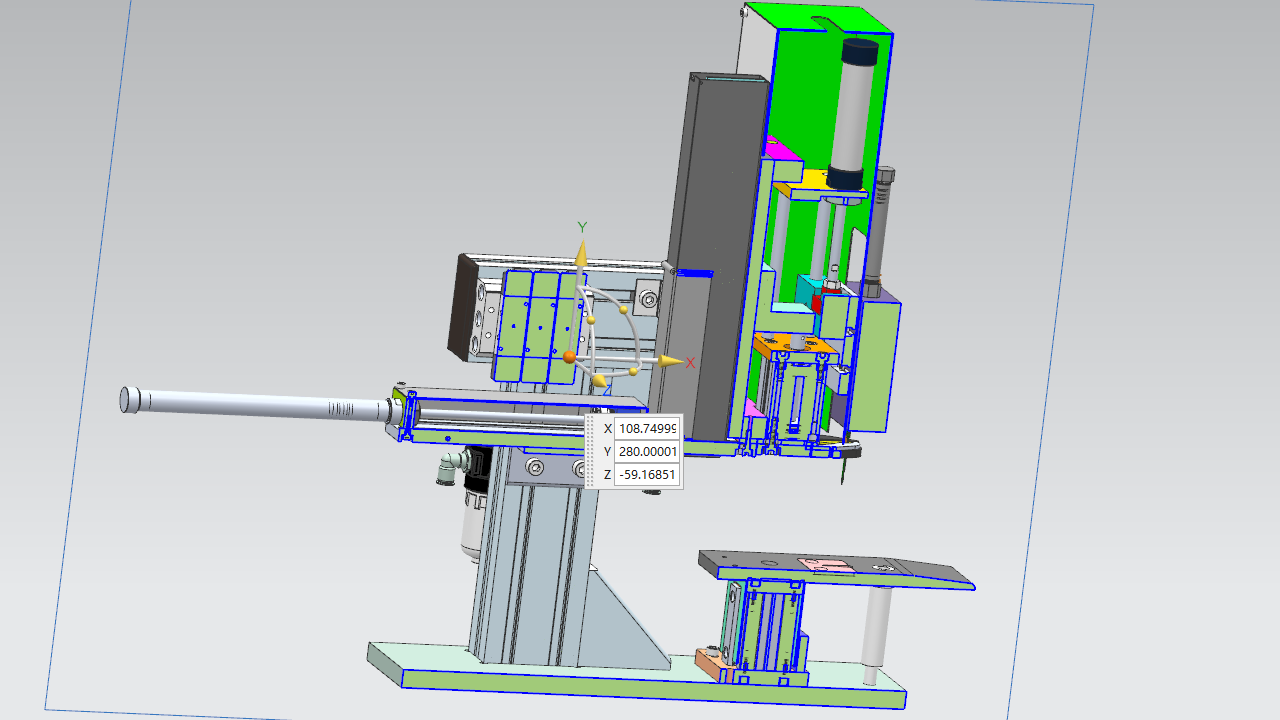Select the yellow Z-axis arrowhead of the manipulator
The height and width of the screenshot is (720, 1280).
599,381
